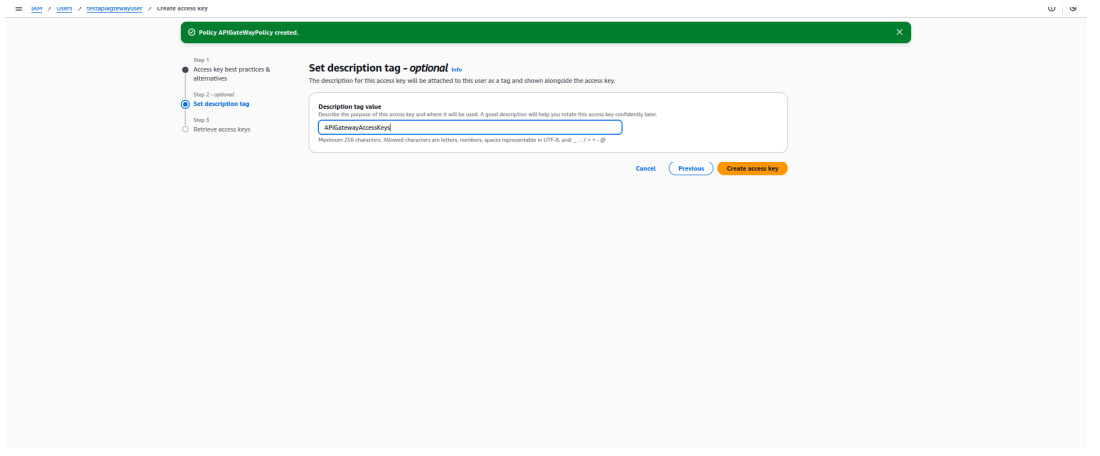Go back with the Previous button

pos(691,168)
